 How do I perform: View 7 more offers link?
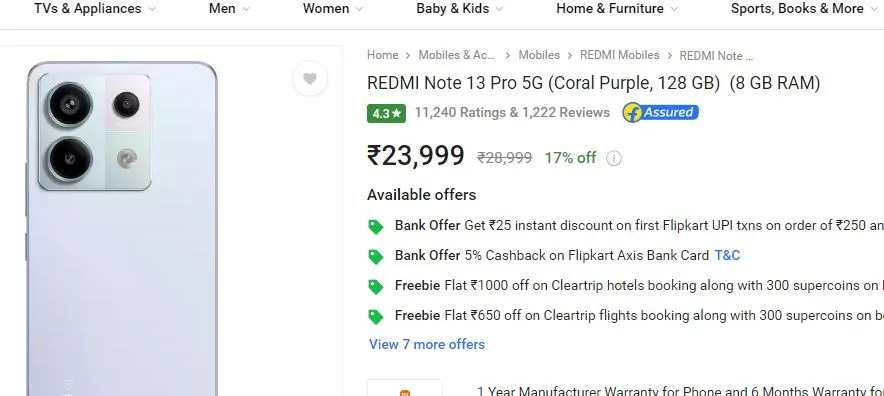tap(427, 344)
